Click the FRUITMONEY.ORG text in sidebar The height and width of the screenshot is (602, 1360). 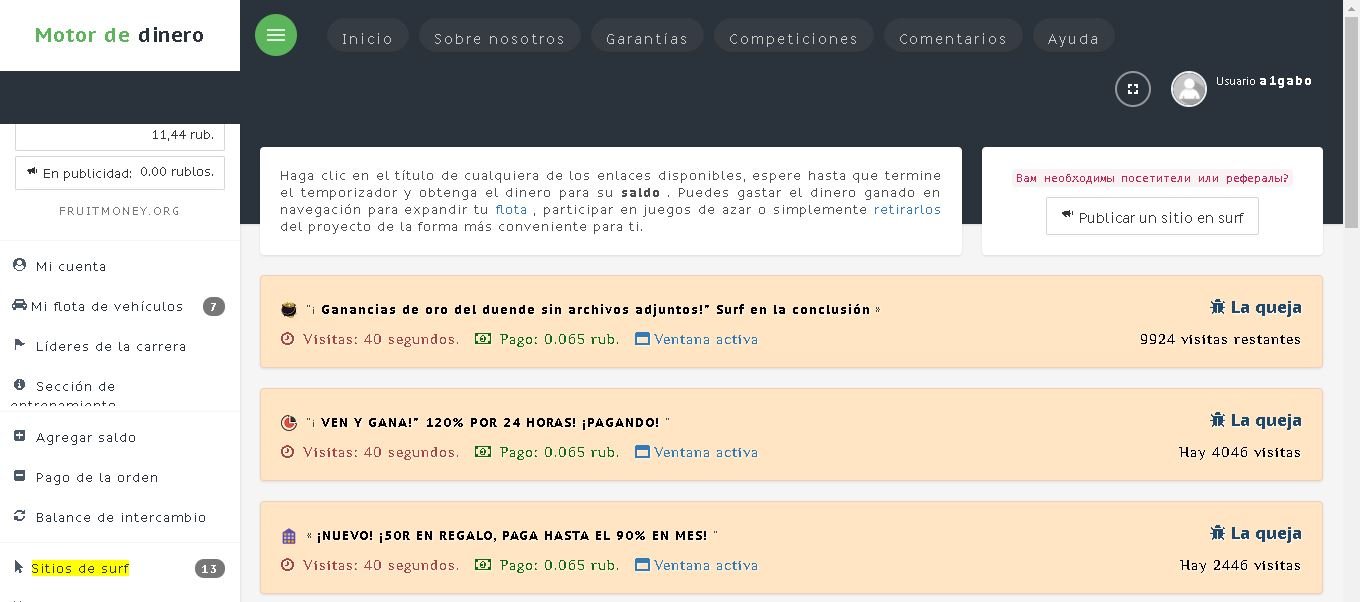click(120, 211)
